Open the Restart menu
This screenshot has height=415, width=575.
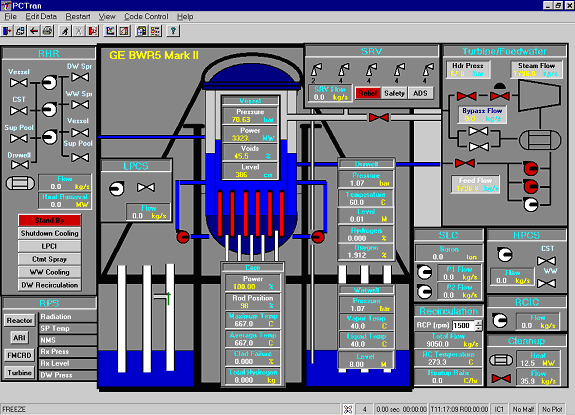pyautogui.click(x=78, y=16)
